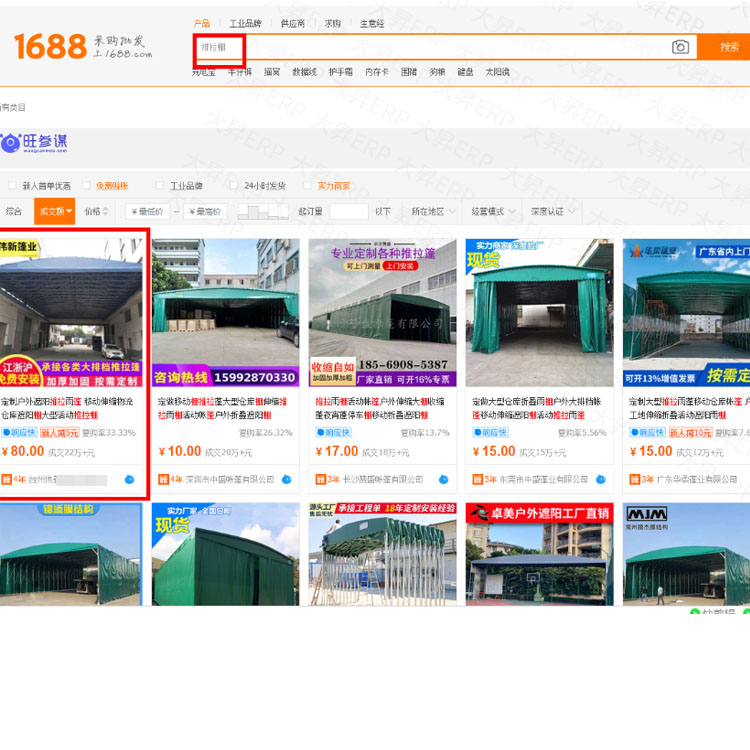Screen dimensions: 750x750
Task: Sort results by 综合
Action: [14, 211]
